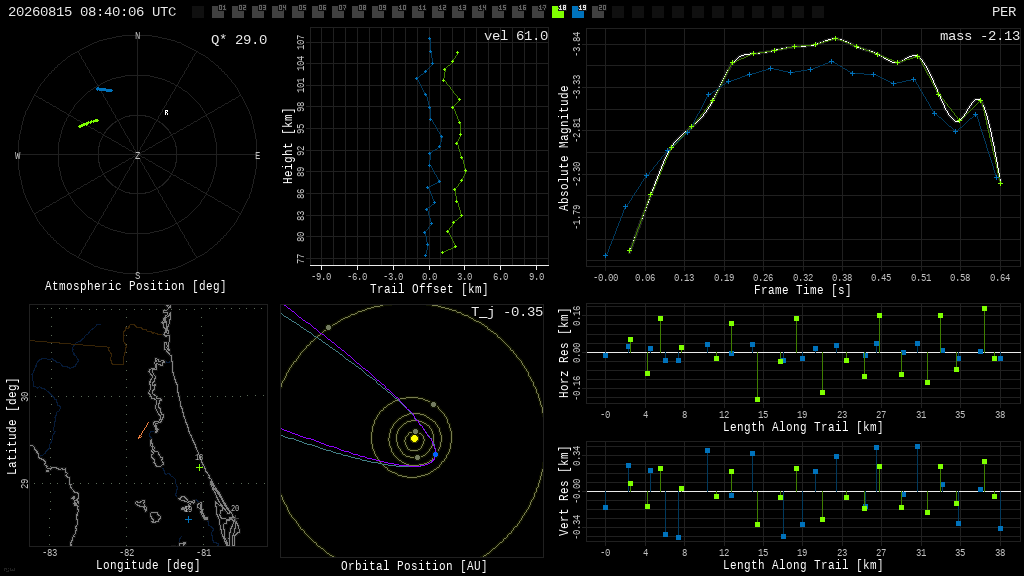Select the blue station 19 square

578,12
